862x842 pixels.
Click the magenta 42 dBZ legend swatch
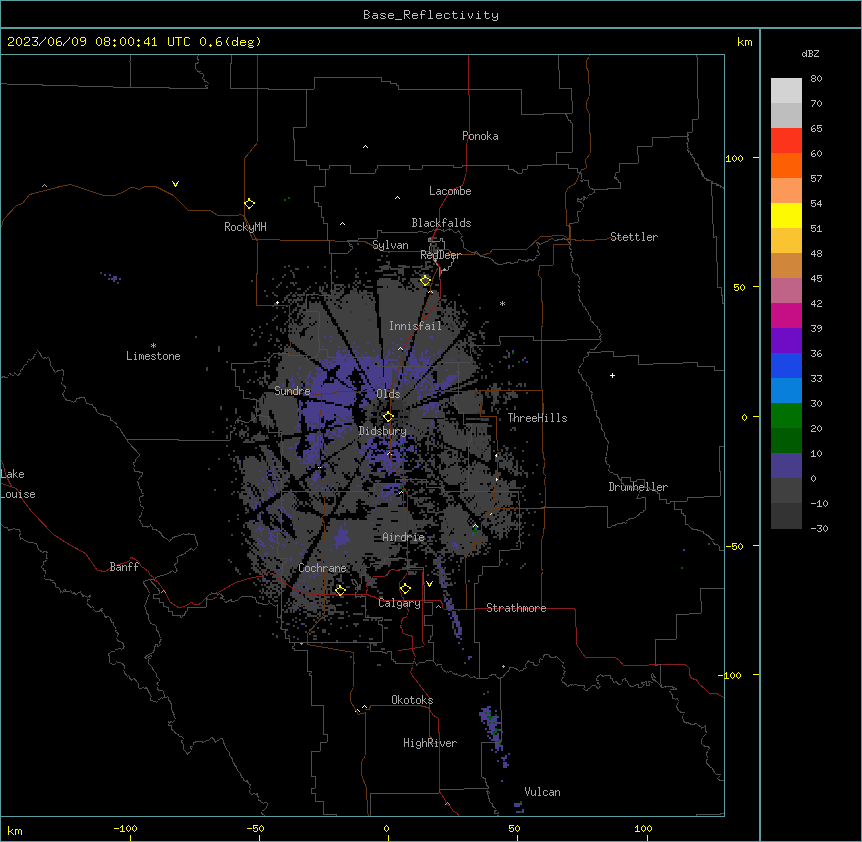click(x=786, y=315)
